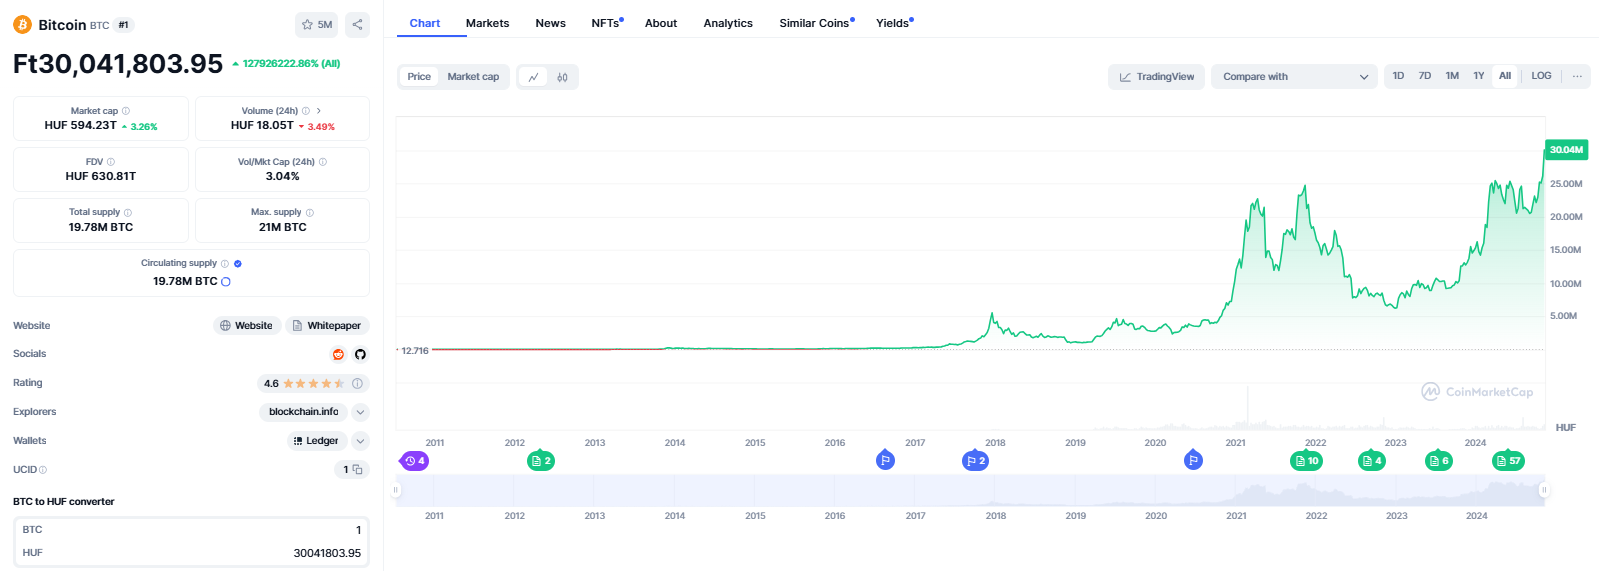Show info for Total supply
The image size is (1599, 571).
pyautogui.click(x=128, y=213)
